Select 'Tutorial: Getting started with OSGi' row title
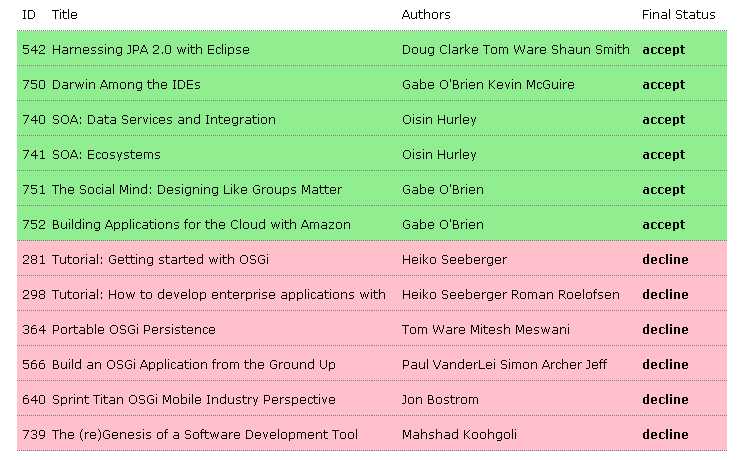This screenshot has width=751, height=460. coord(161,259)
